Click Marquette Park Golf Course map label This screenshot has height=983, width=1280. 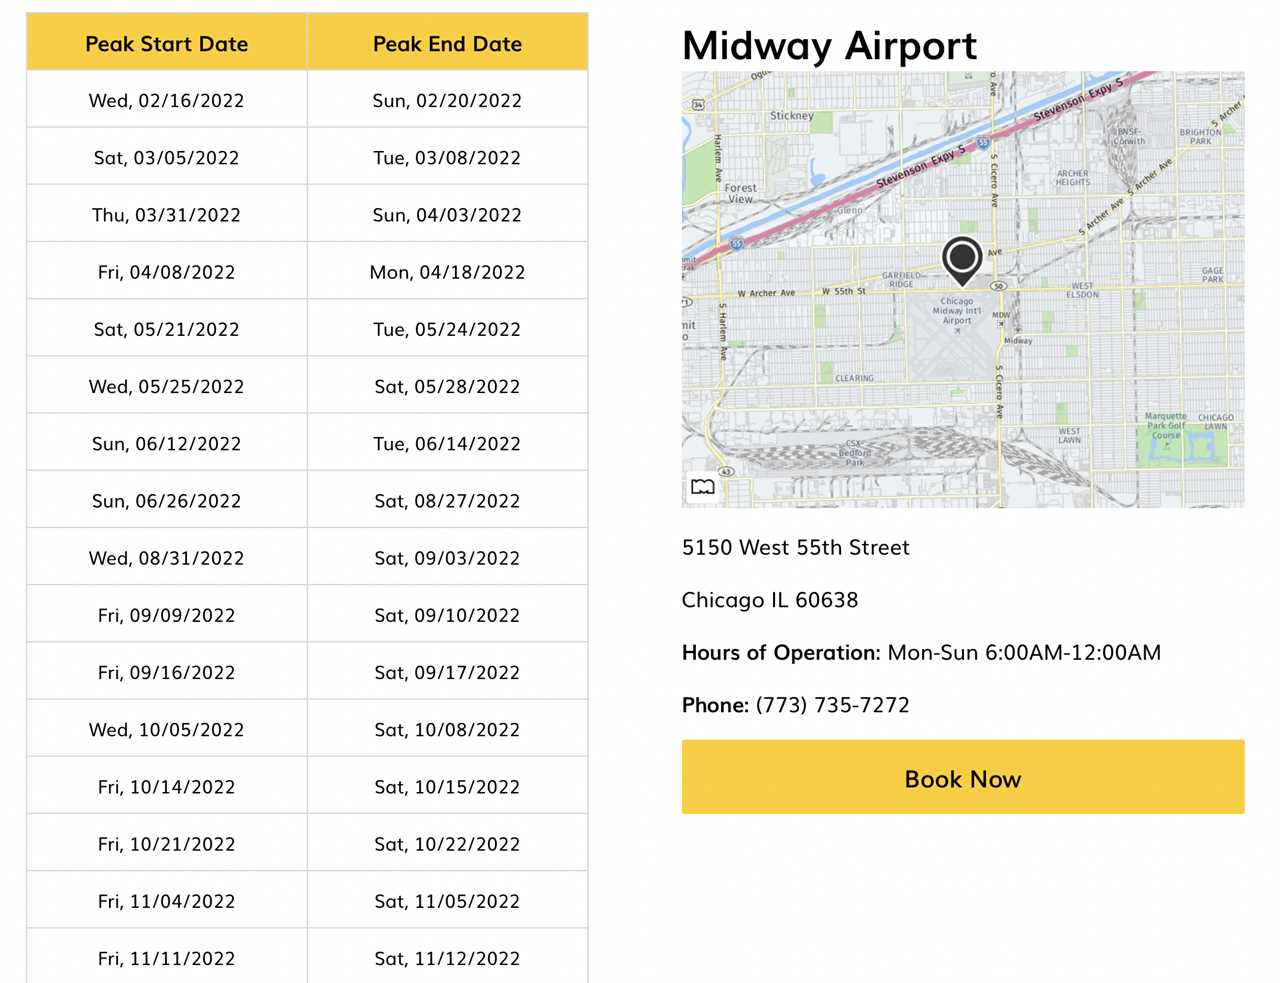point(1166,426)
